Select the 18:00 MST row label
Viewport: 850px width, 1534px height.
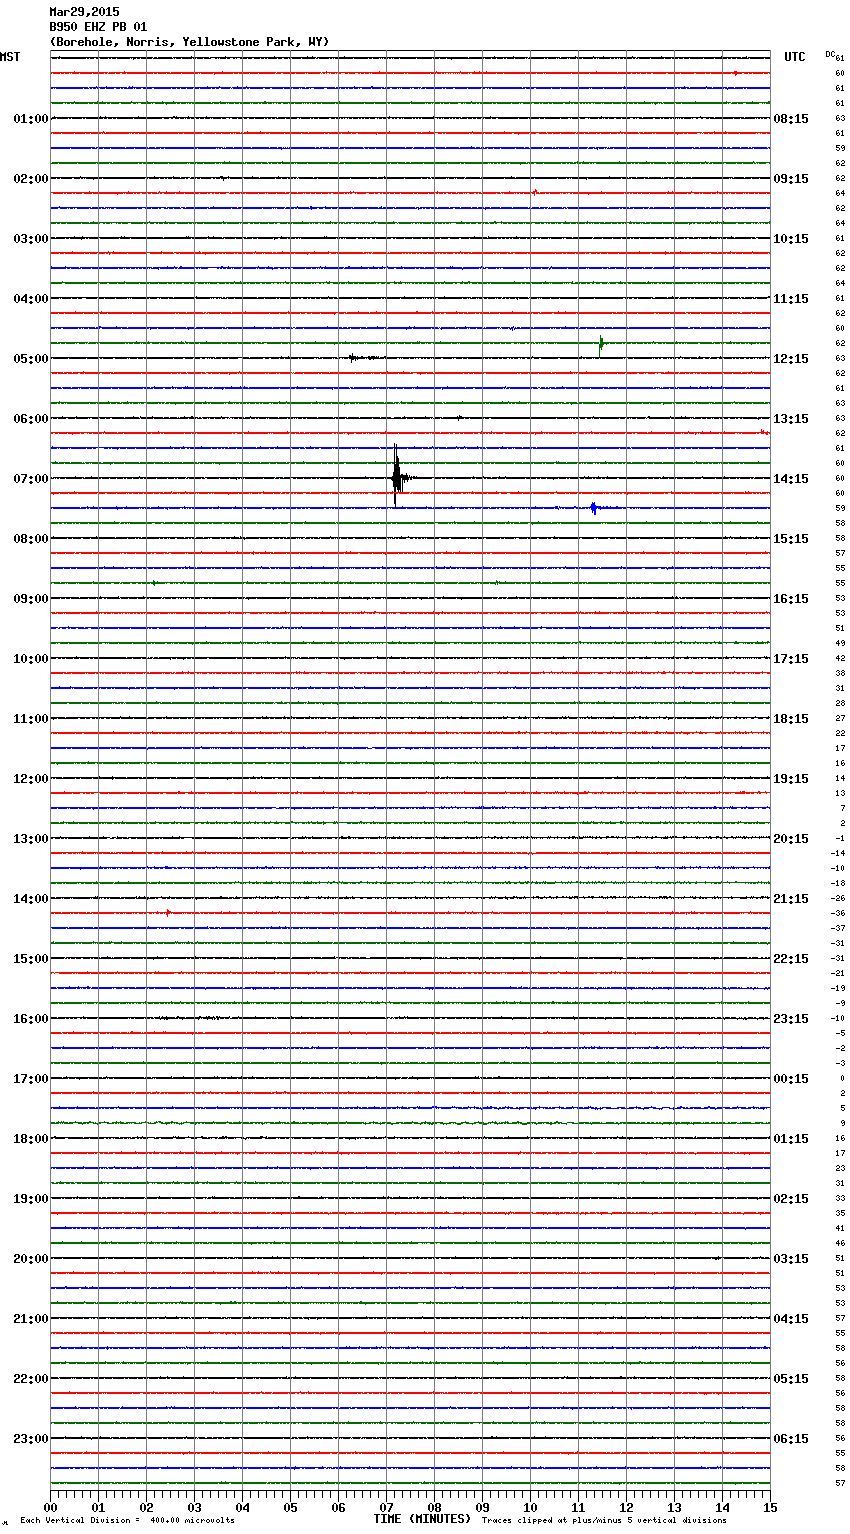(30, 1138)
